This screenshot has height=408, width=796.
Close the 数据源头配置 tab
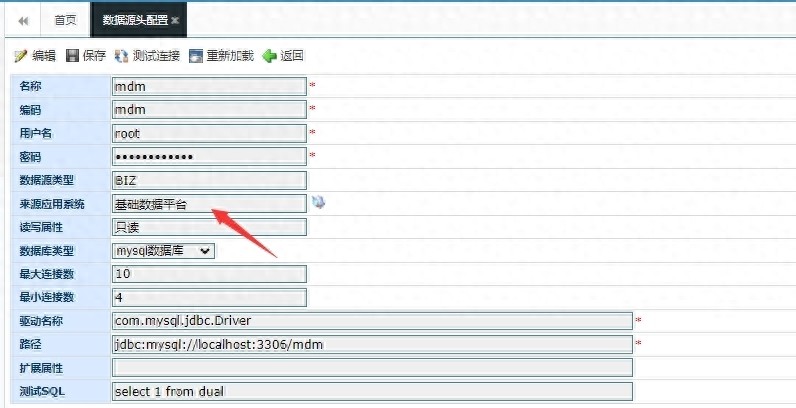pyautogui.click(x=175, y=20)
